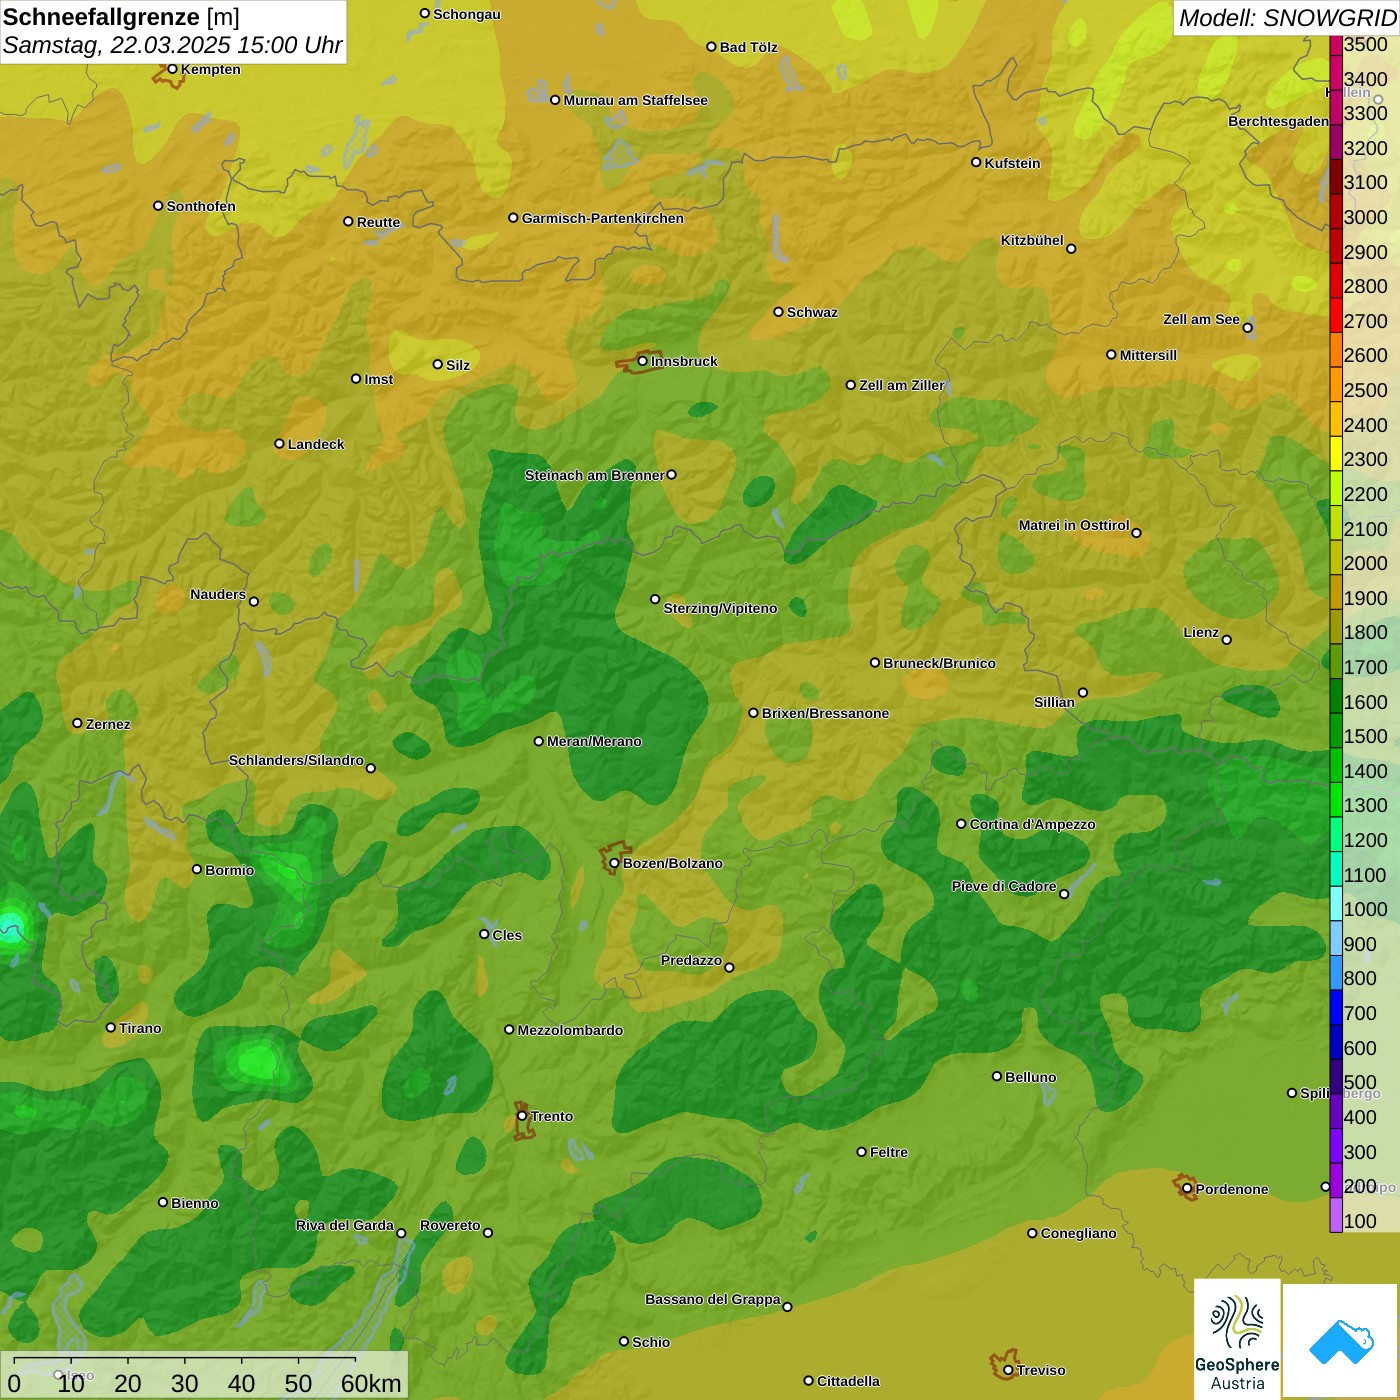Screen dimensions: 1400x1400
Task: Click the Zell am See marker dot
Action: click(x=1247, y=327)
